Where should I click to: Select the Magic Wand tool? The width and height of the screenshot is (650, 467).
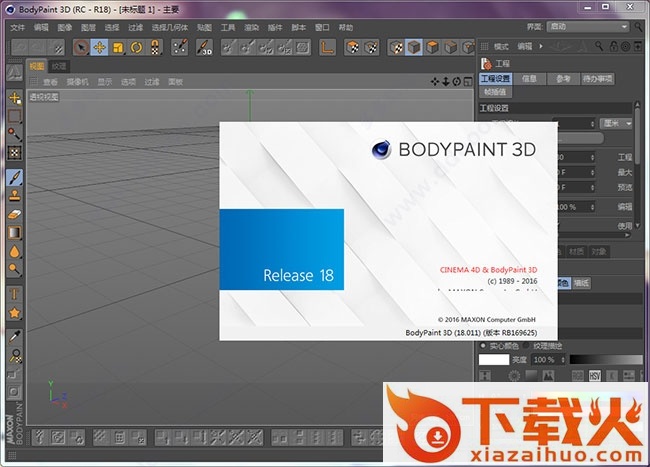click(15, 133)
